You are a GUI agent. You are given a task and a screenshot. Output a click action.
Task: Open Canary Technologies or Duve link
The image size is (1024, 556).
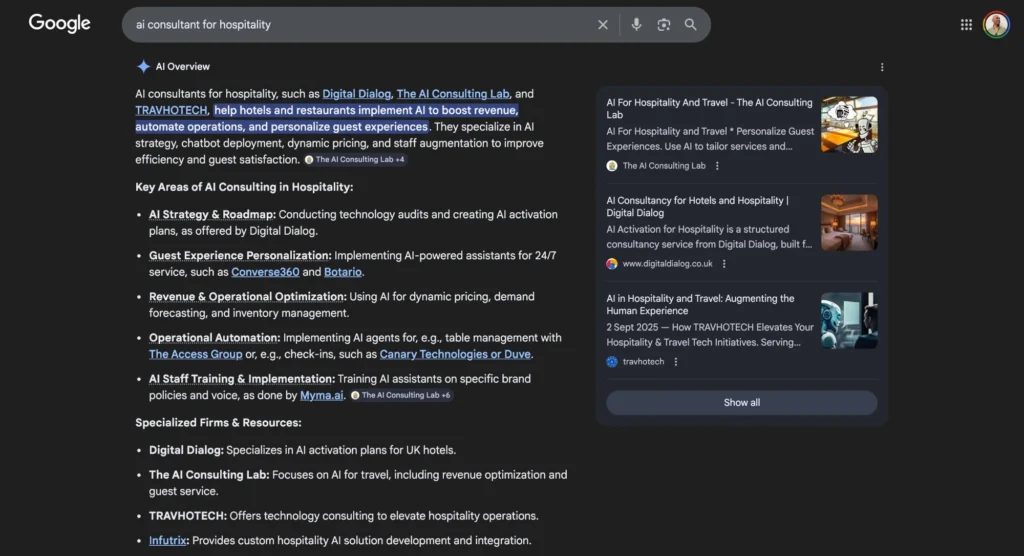point(455,354)
